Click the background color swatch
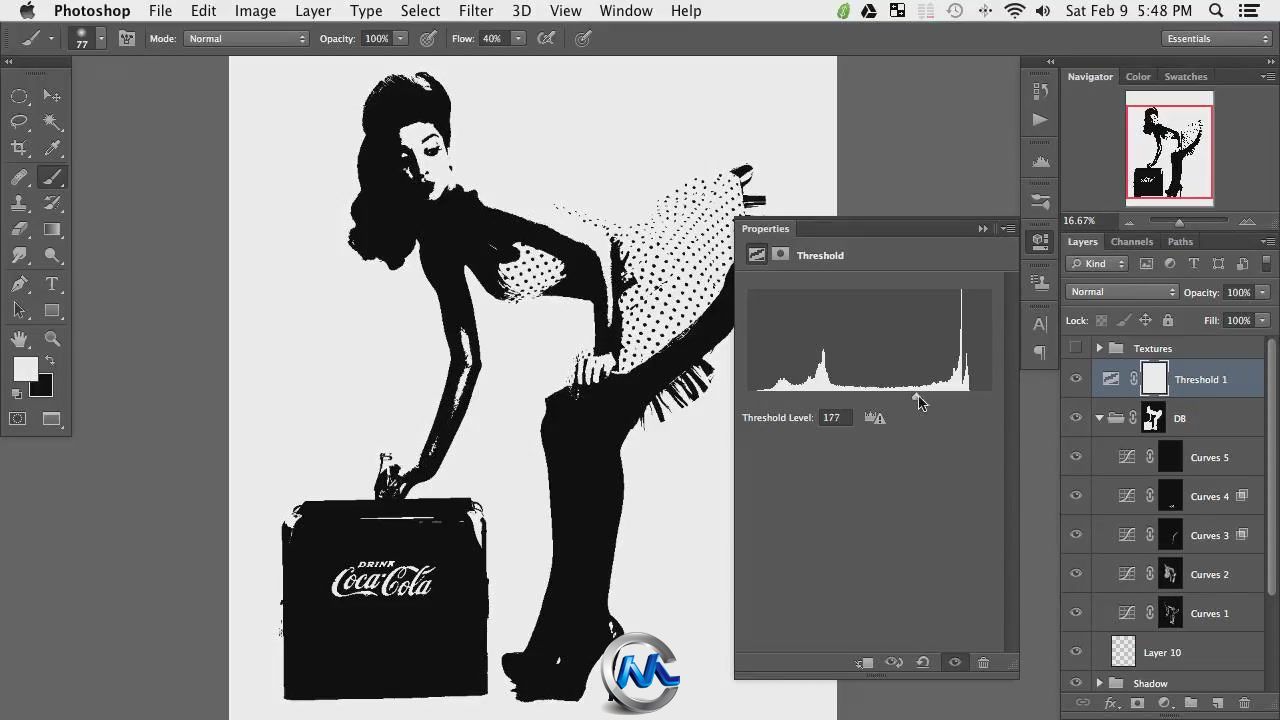 pos(43,387)
